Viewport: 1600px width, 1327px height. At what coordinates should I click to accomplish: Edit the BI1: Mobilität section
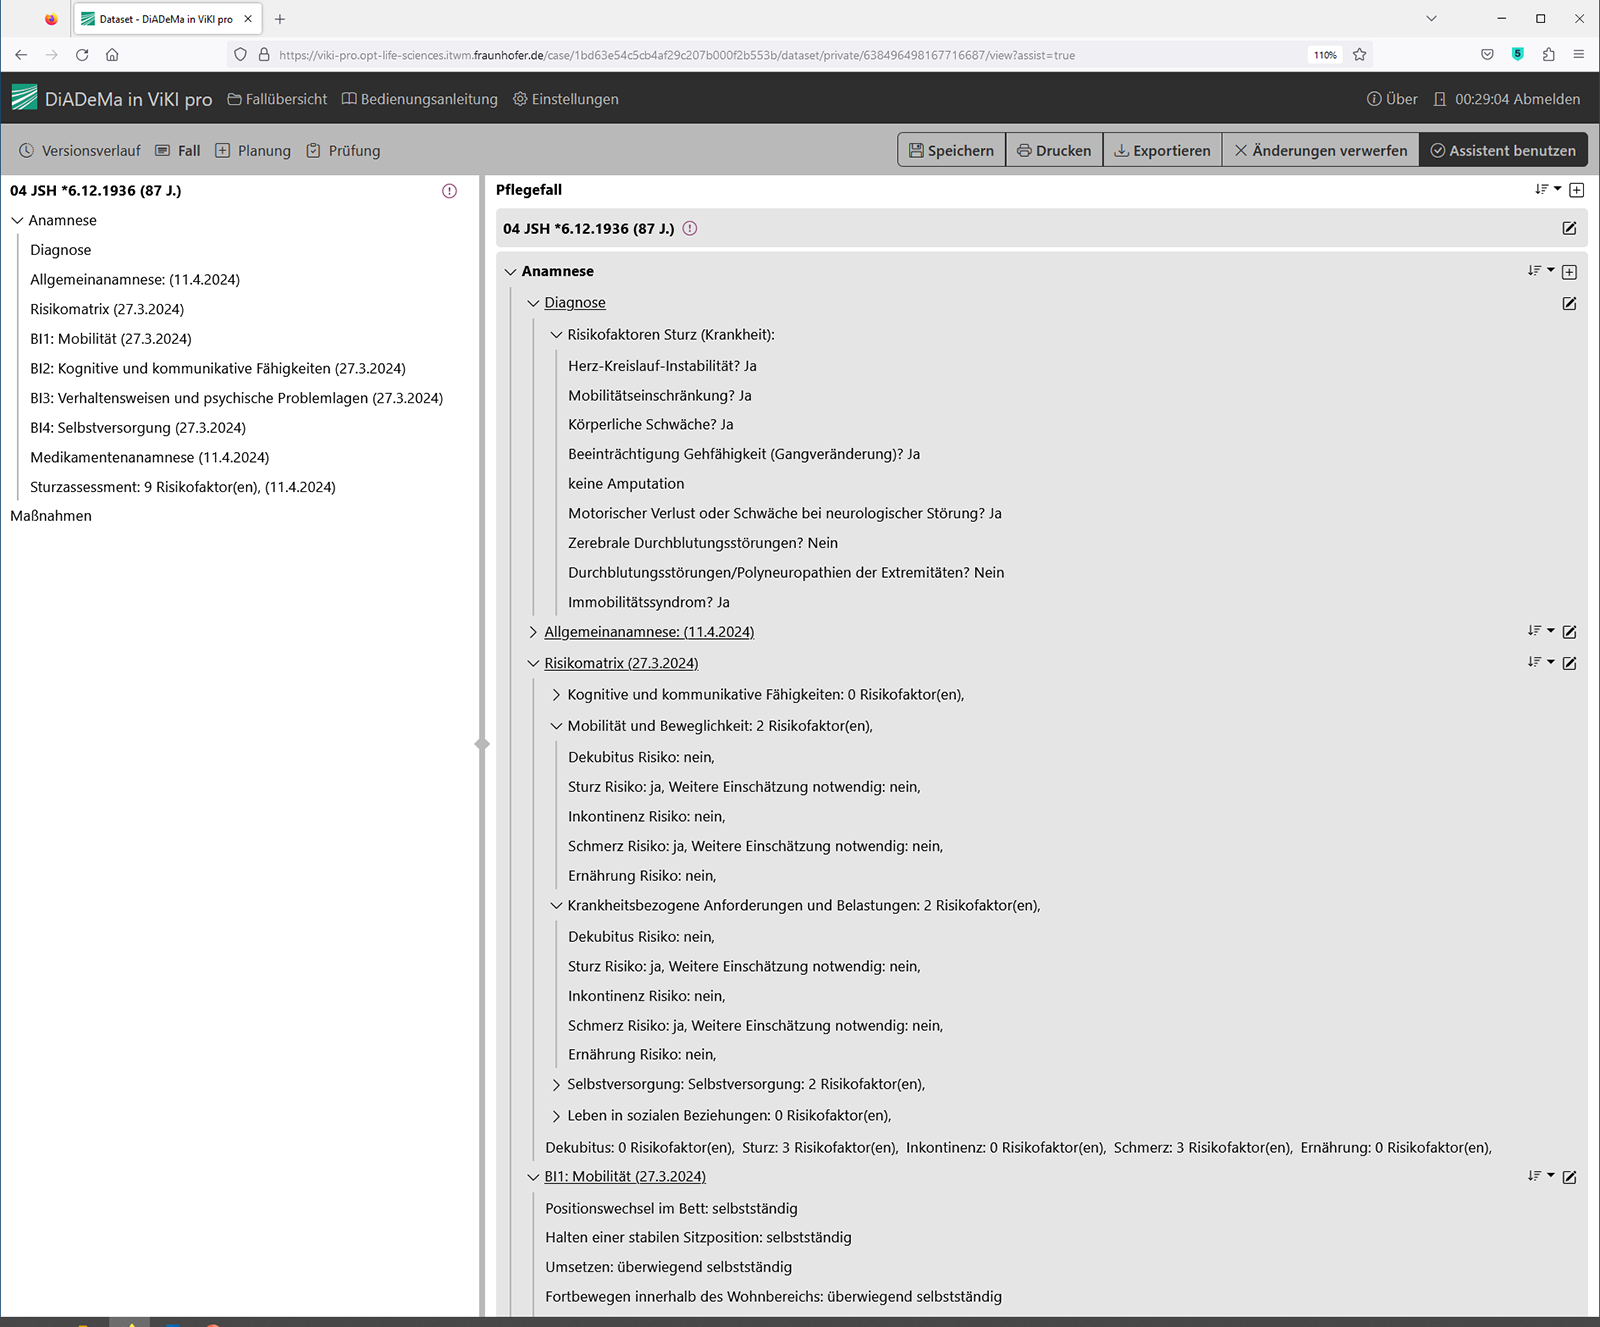pyautogui.click(x=1569, y=1177)
